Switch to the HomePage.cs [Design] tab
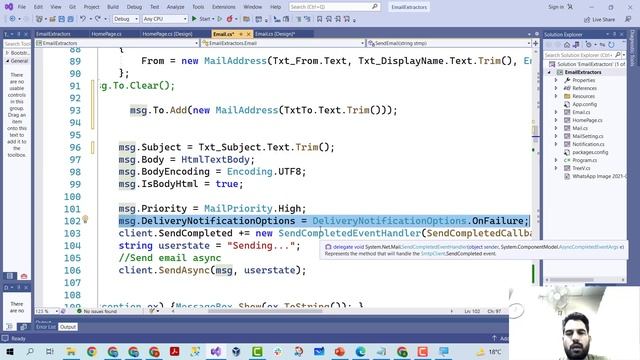The height and width of the screenshot is (360, 640). [167, 34]
